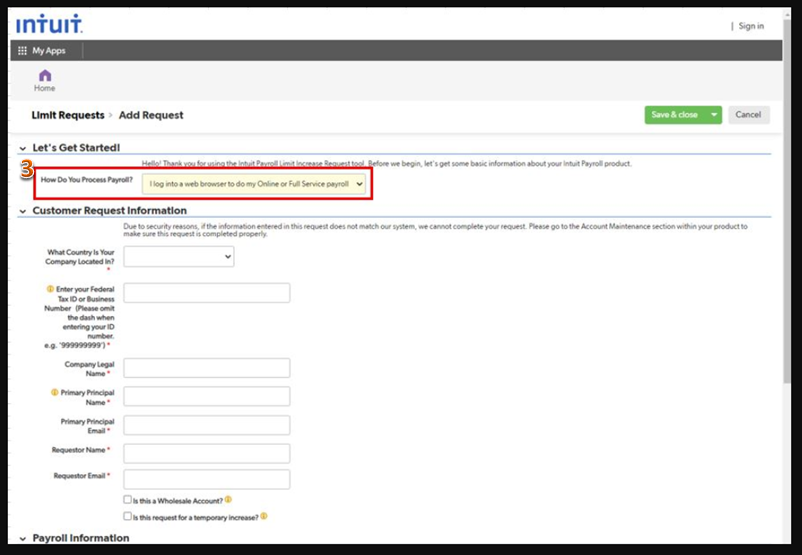Screen dimensions: 802x555
Task: Click info icon beside Primary Principal Name
Action: point(54,392)
